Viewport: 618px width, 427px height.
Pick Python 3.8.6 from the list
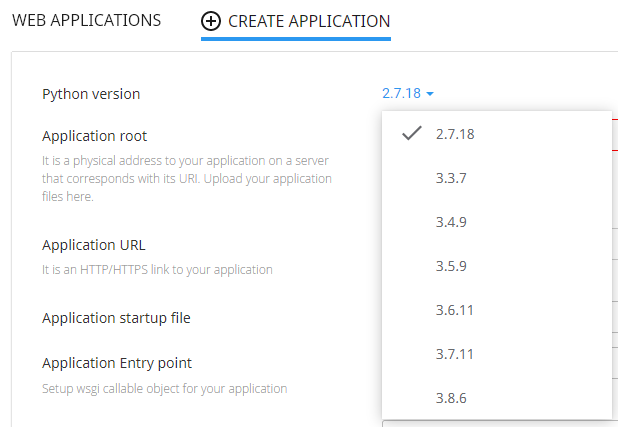tap(451, 398)
